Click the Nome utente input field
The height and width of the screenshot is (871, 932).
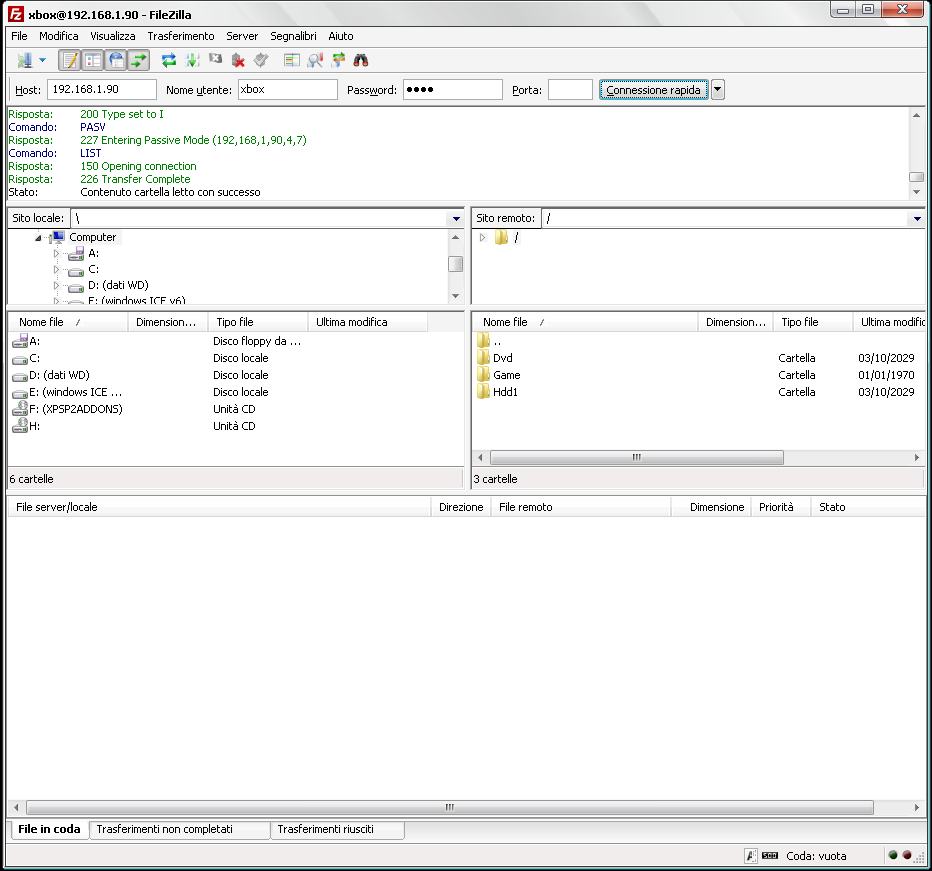click(288, 90)
